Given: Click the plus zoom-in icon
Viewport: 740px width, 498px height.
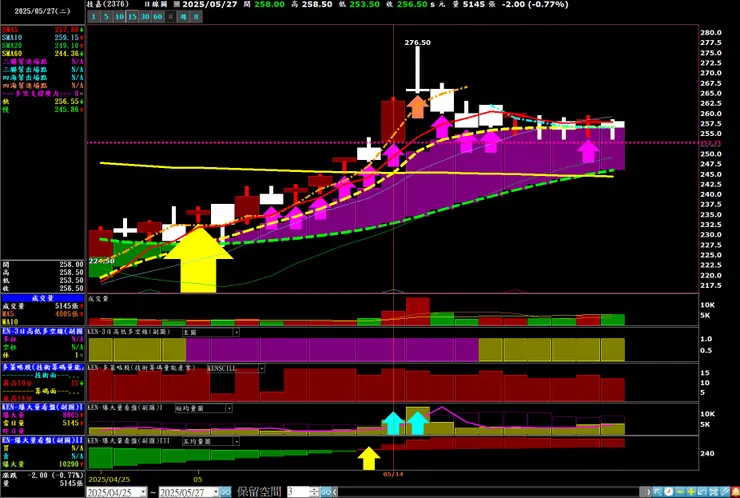Looking at the screenshot, I should [691, 492].
